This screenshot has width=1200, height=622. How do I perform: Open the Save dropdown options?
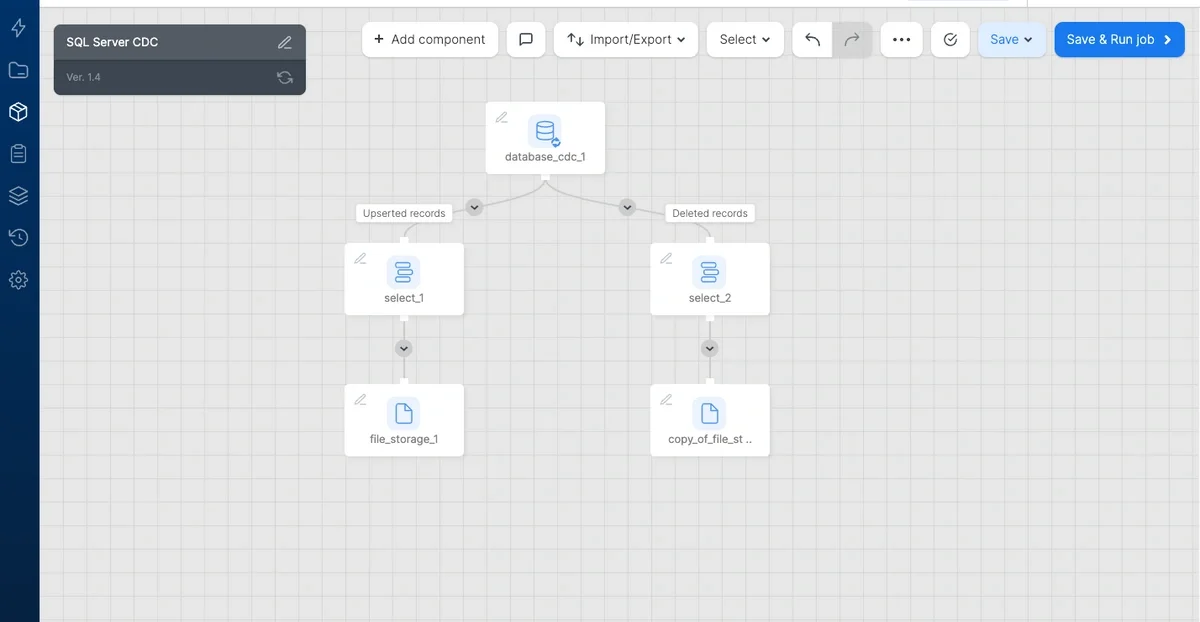(x=1011, y=39)
